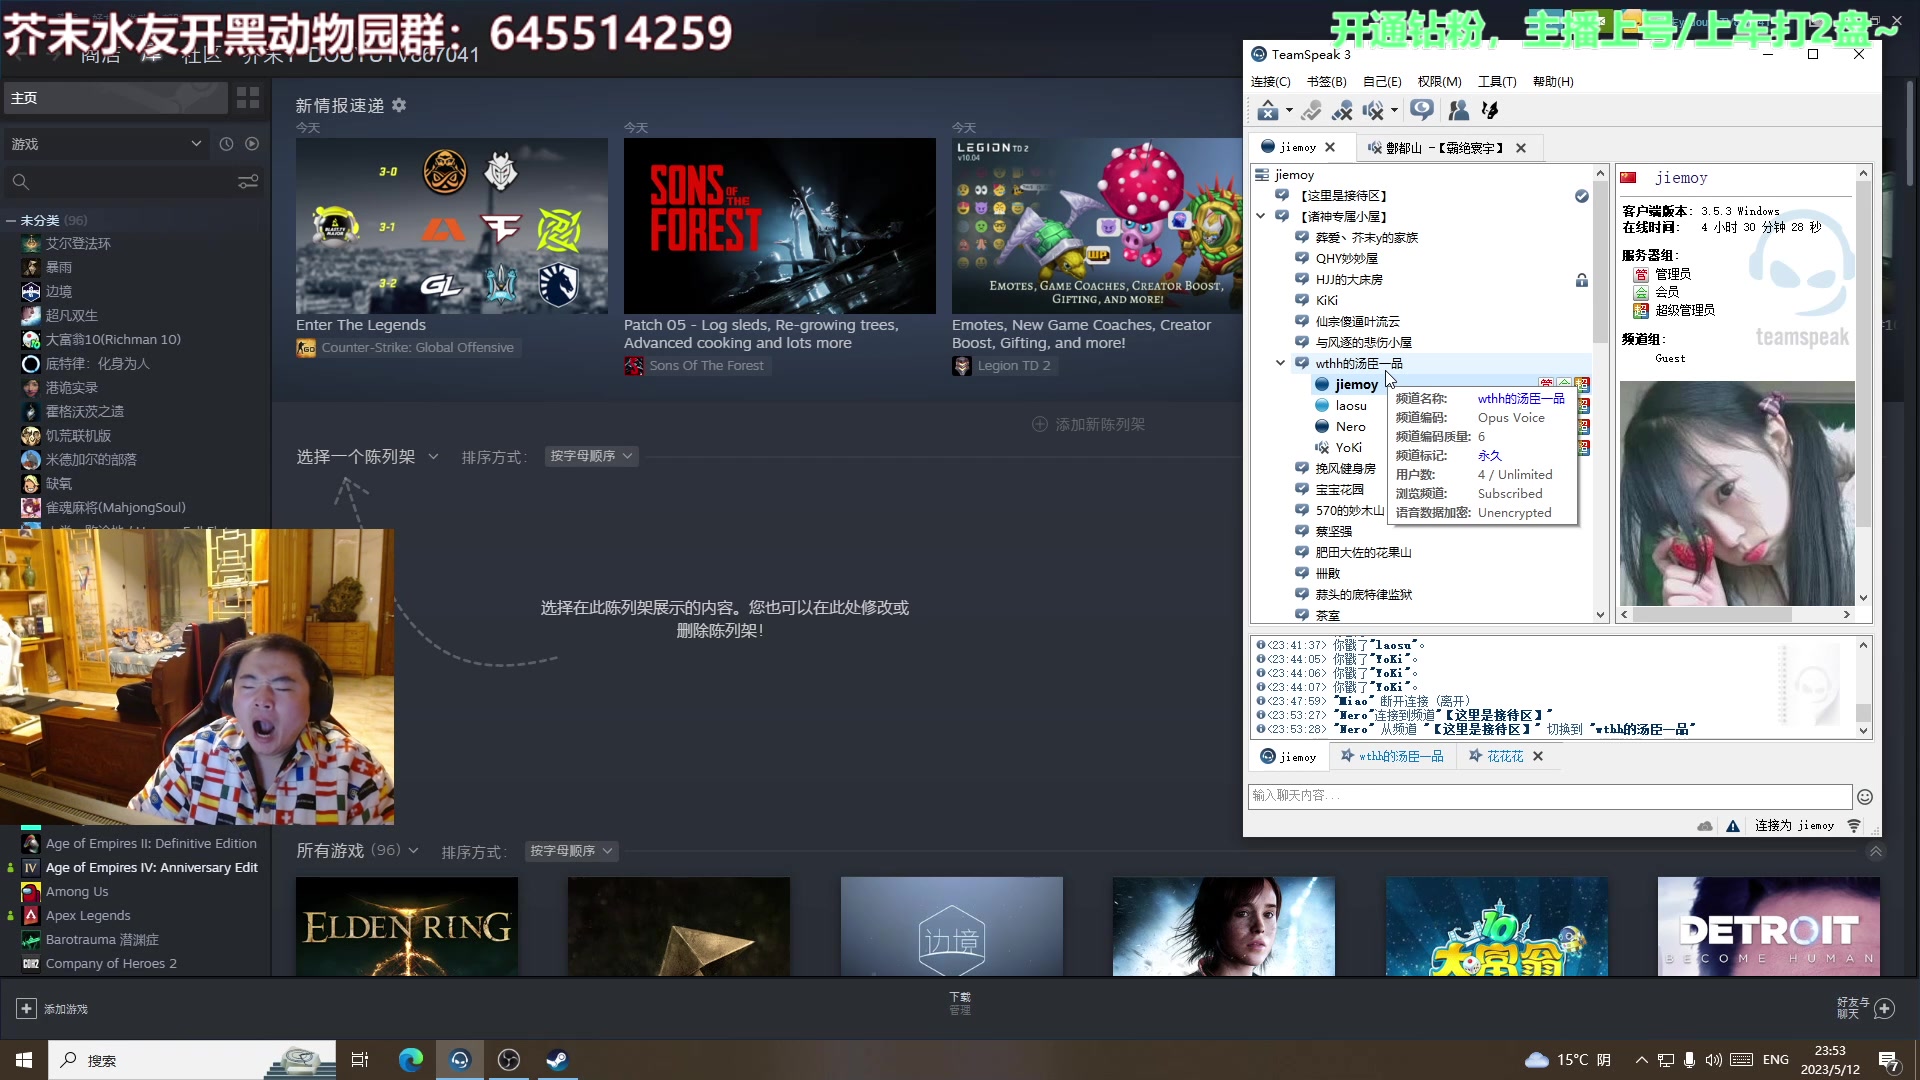Open the contacts manager icon in TeamSpeak
The height and width of the screenshot is (1080, 1920).
coord(1459,110)
